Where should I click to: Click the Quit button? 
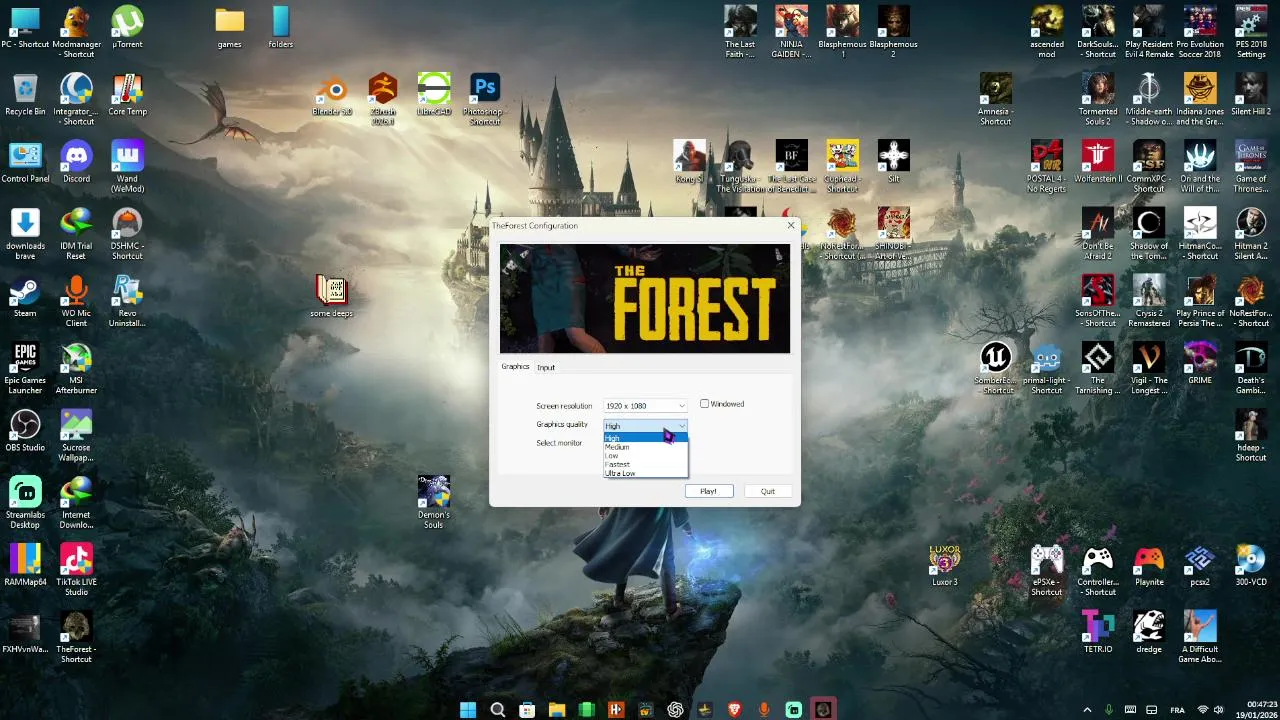pyautogui.click(x=767, y=491)
